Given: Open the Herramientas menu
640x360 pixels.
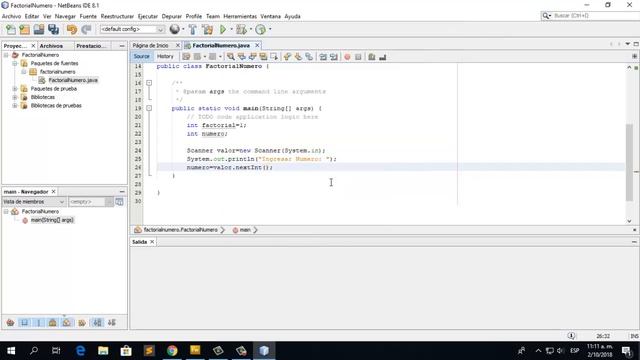Looking at the screenshot, I should (240, 16).
